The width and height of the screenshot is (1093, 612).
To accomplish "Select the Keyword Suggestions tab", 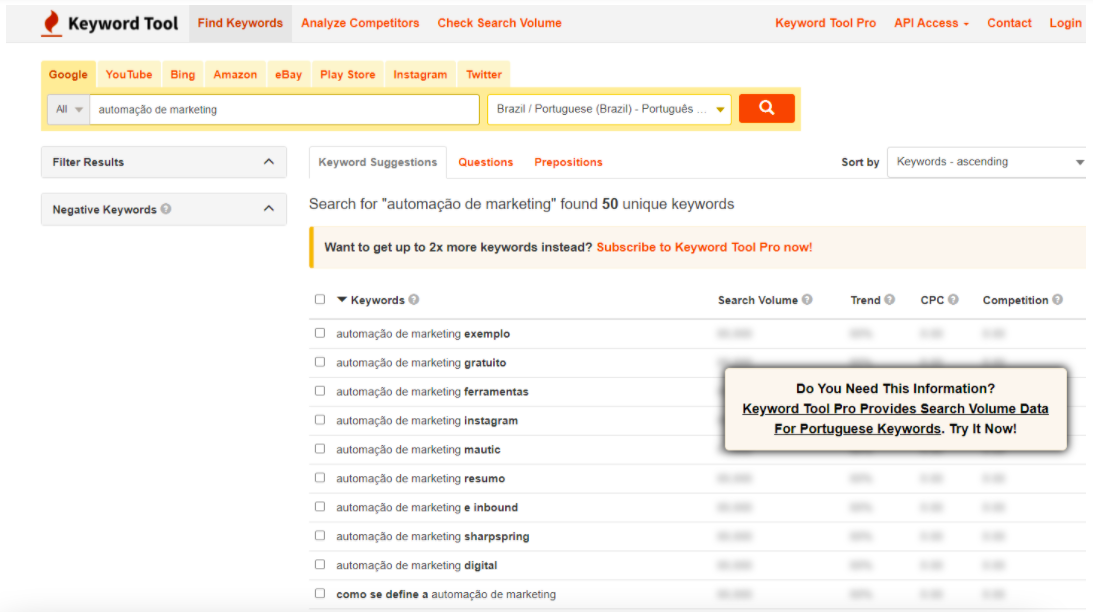I will (378, 162).
